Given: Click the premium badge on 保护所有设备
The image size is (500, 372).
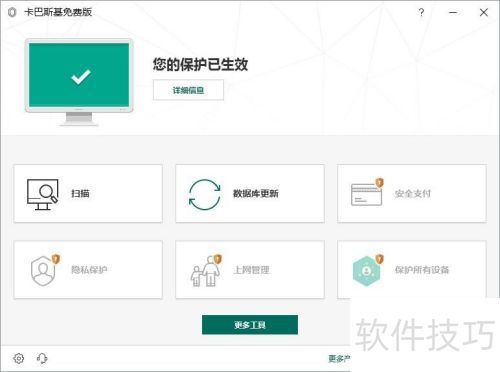Looking at the screenshot, I should (379, 259).
